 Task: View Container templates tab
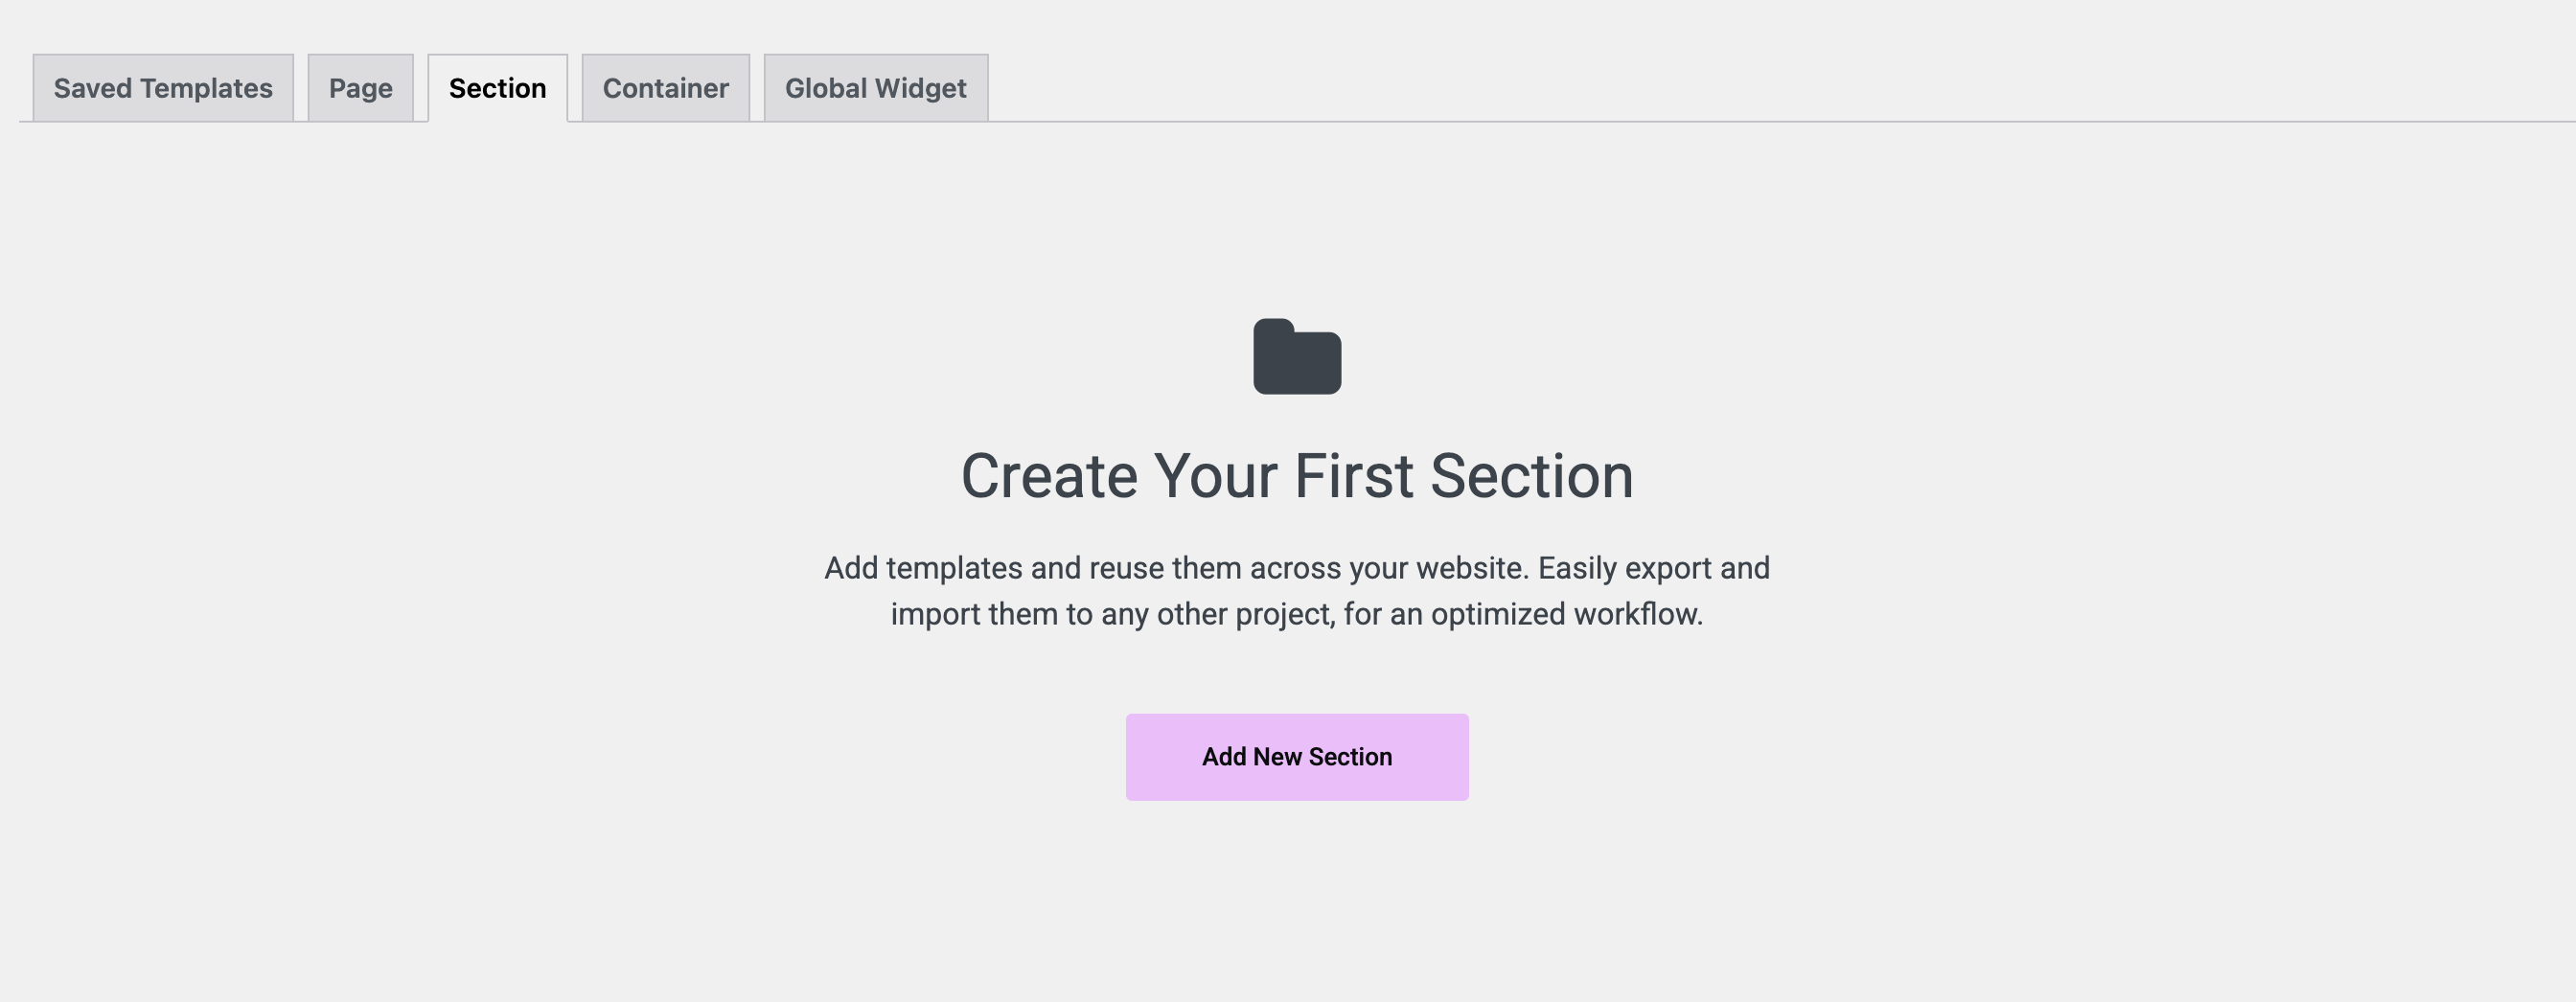666,88
